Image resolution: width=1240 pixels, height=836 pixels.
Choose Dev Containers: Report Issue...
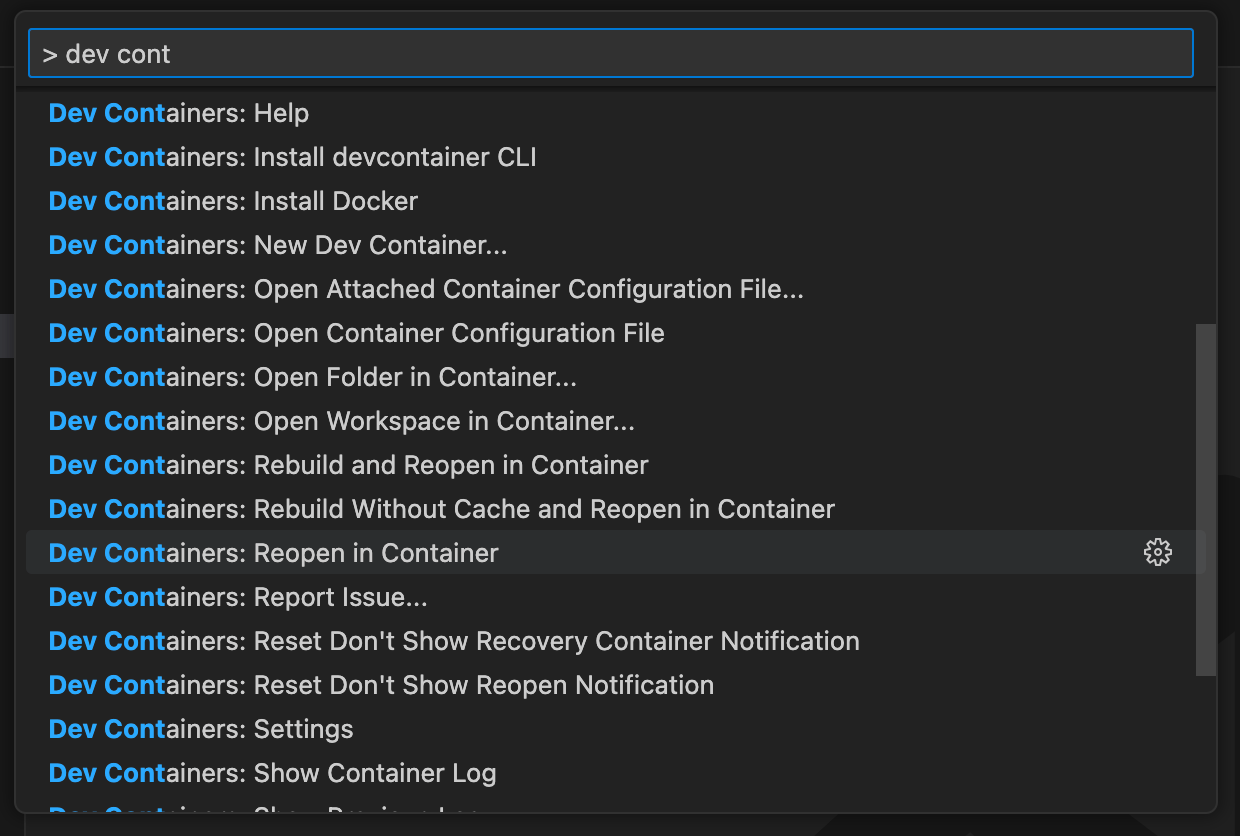point(238,598)
